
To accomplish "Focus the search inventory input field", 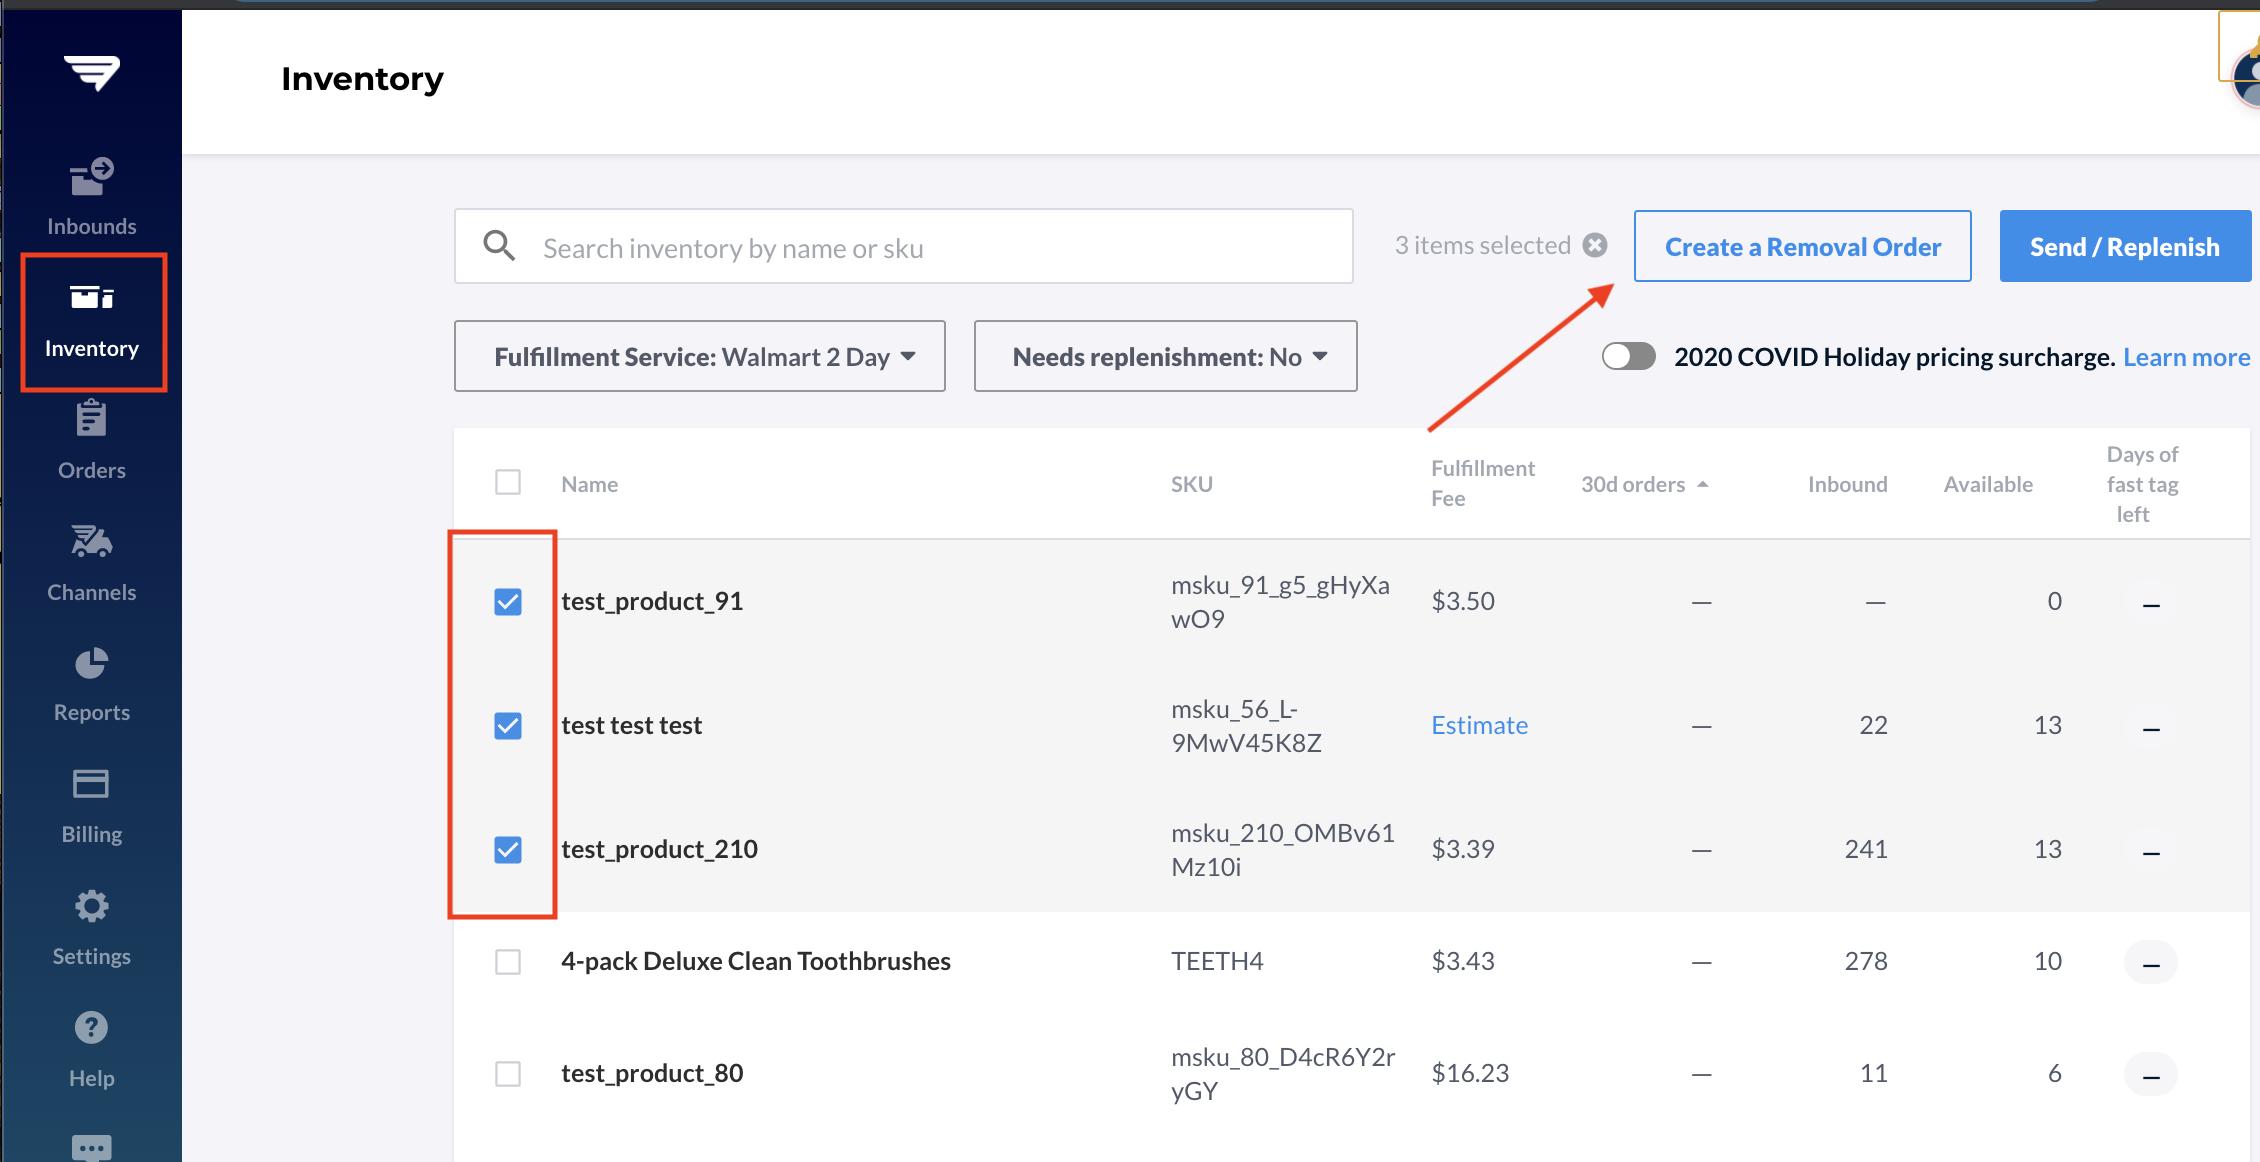I will [x=904, y=246].
